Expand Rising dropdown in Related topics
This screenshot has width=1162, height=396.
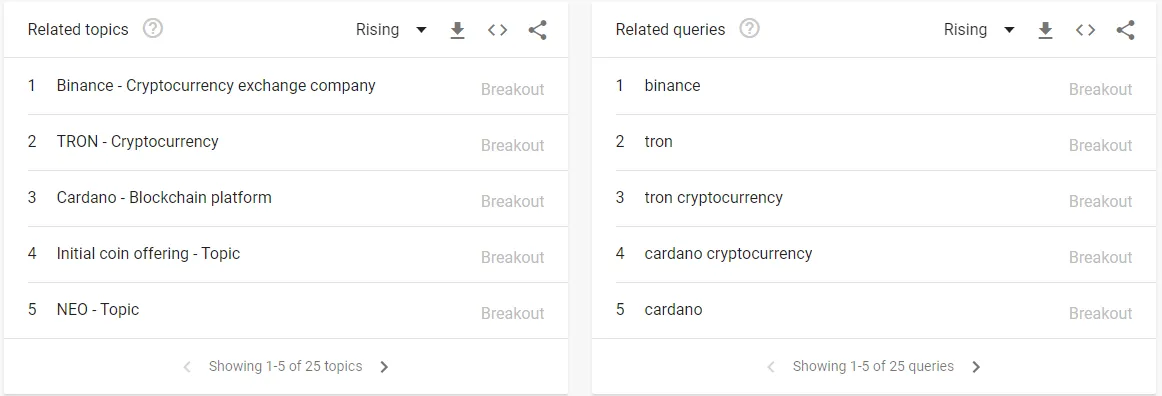tap(391, 30)
